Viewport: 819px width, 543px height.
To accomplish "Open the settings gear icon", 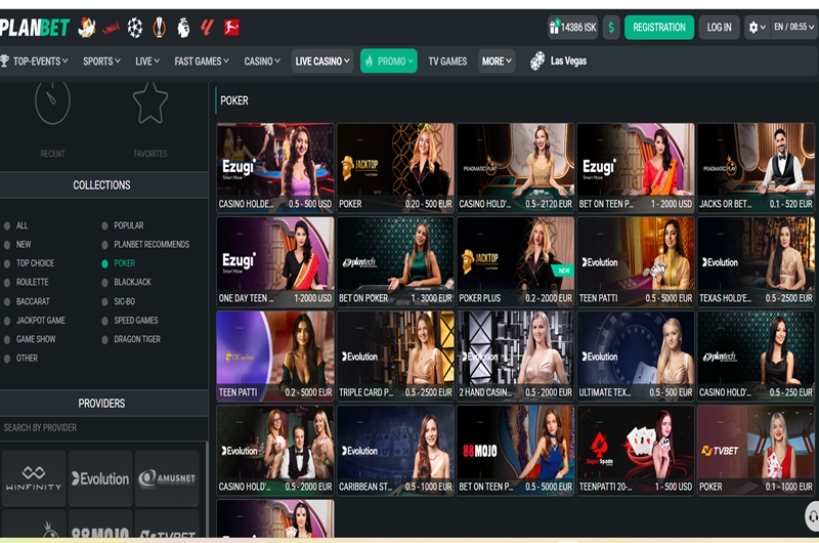I will 757,27.
